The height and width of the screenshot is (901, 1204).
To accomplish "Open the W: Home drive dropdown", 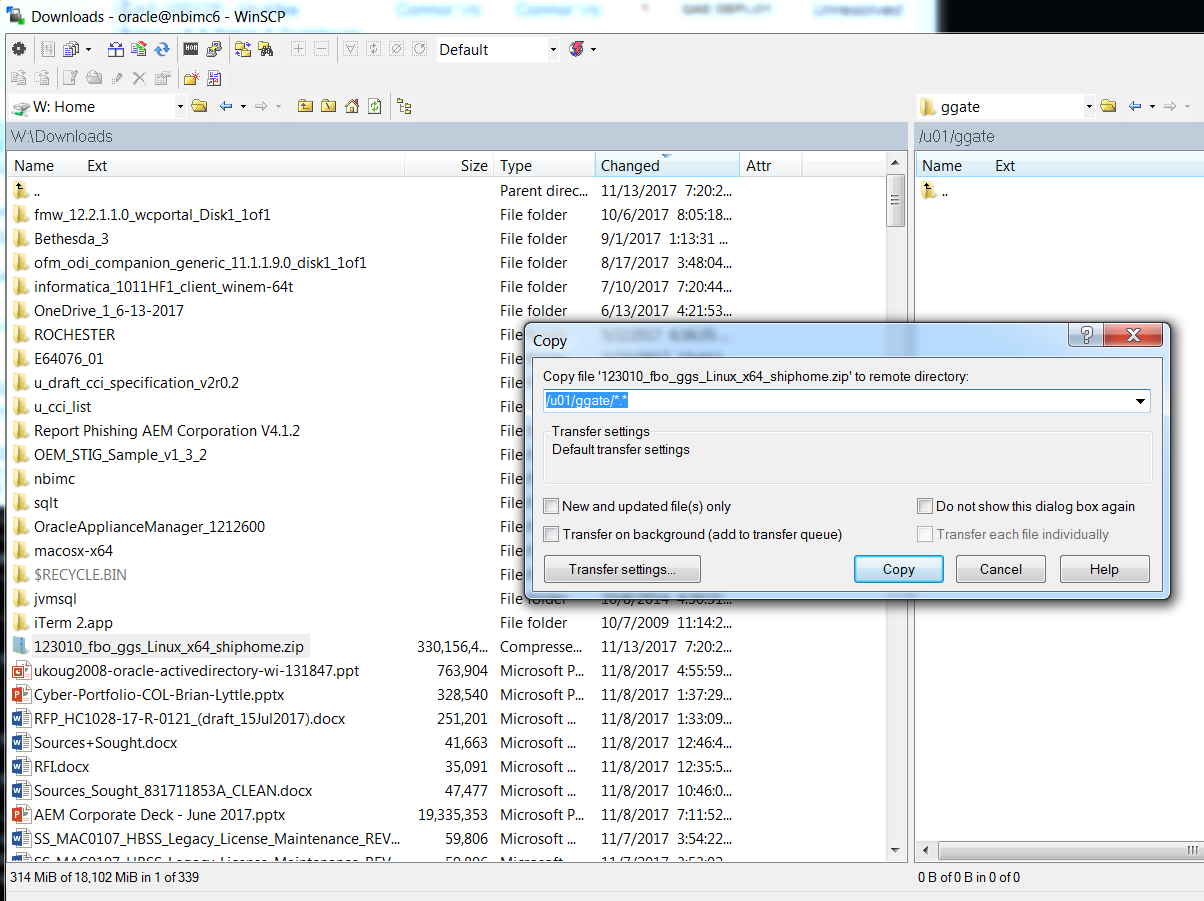I will tap(182, 106).
